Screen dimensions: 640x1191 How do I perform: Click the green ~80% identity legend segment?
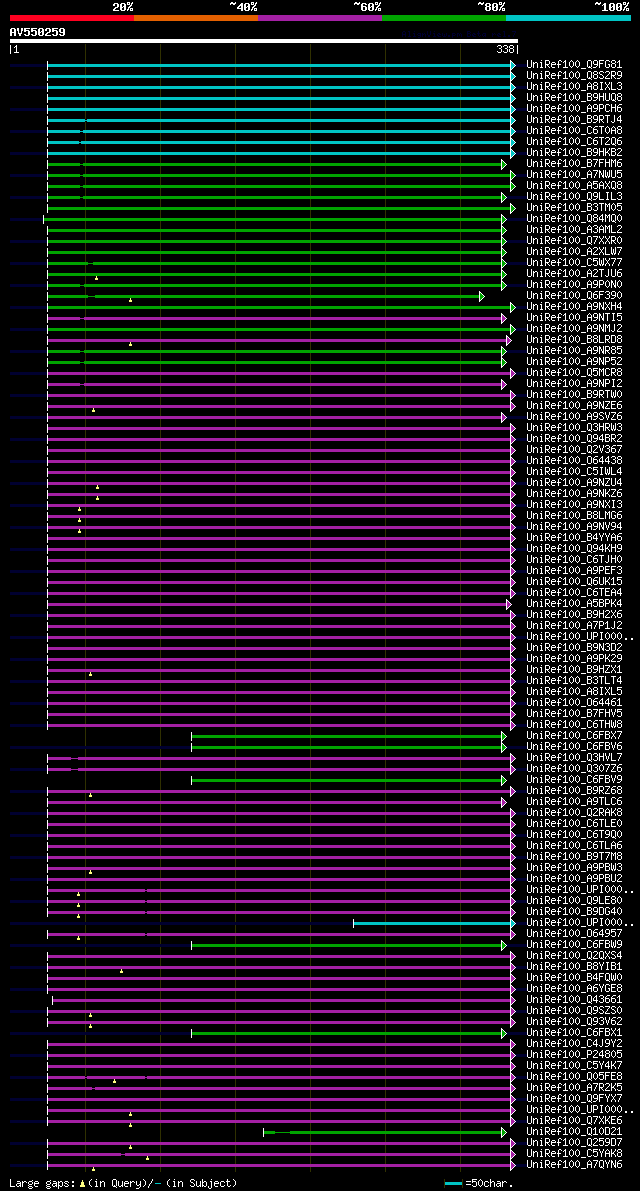coord(444,17)
